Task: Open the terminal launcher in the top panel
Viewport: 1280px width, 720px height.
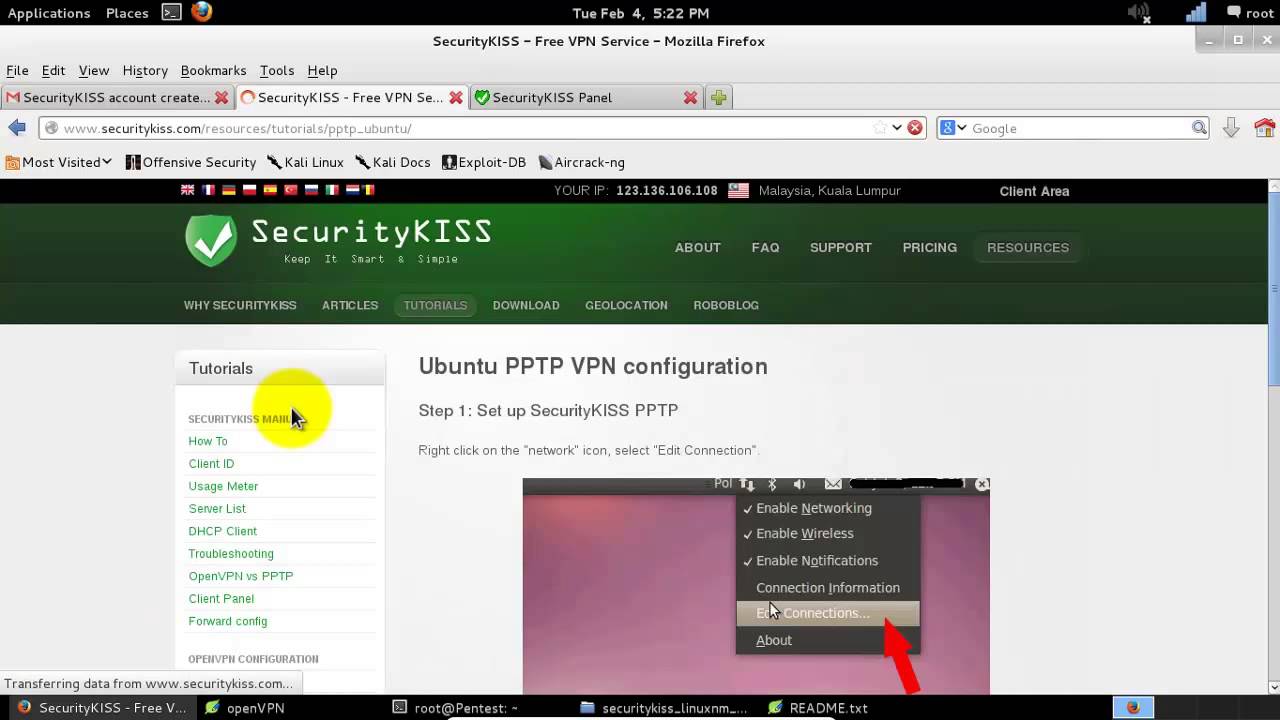Action: click(171, 12)
